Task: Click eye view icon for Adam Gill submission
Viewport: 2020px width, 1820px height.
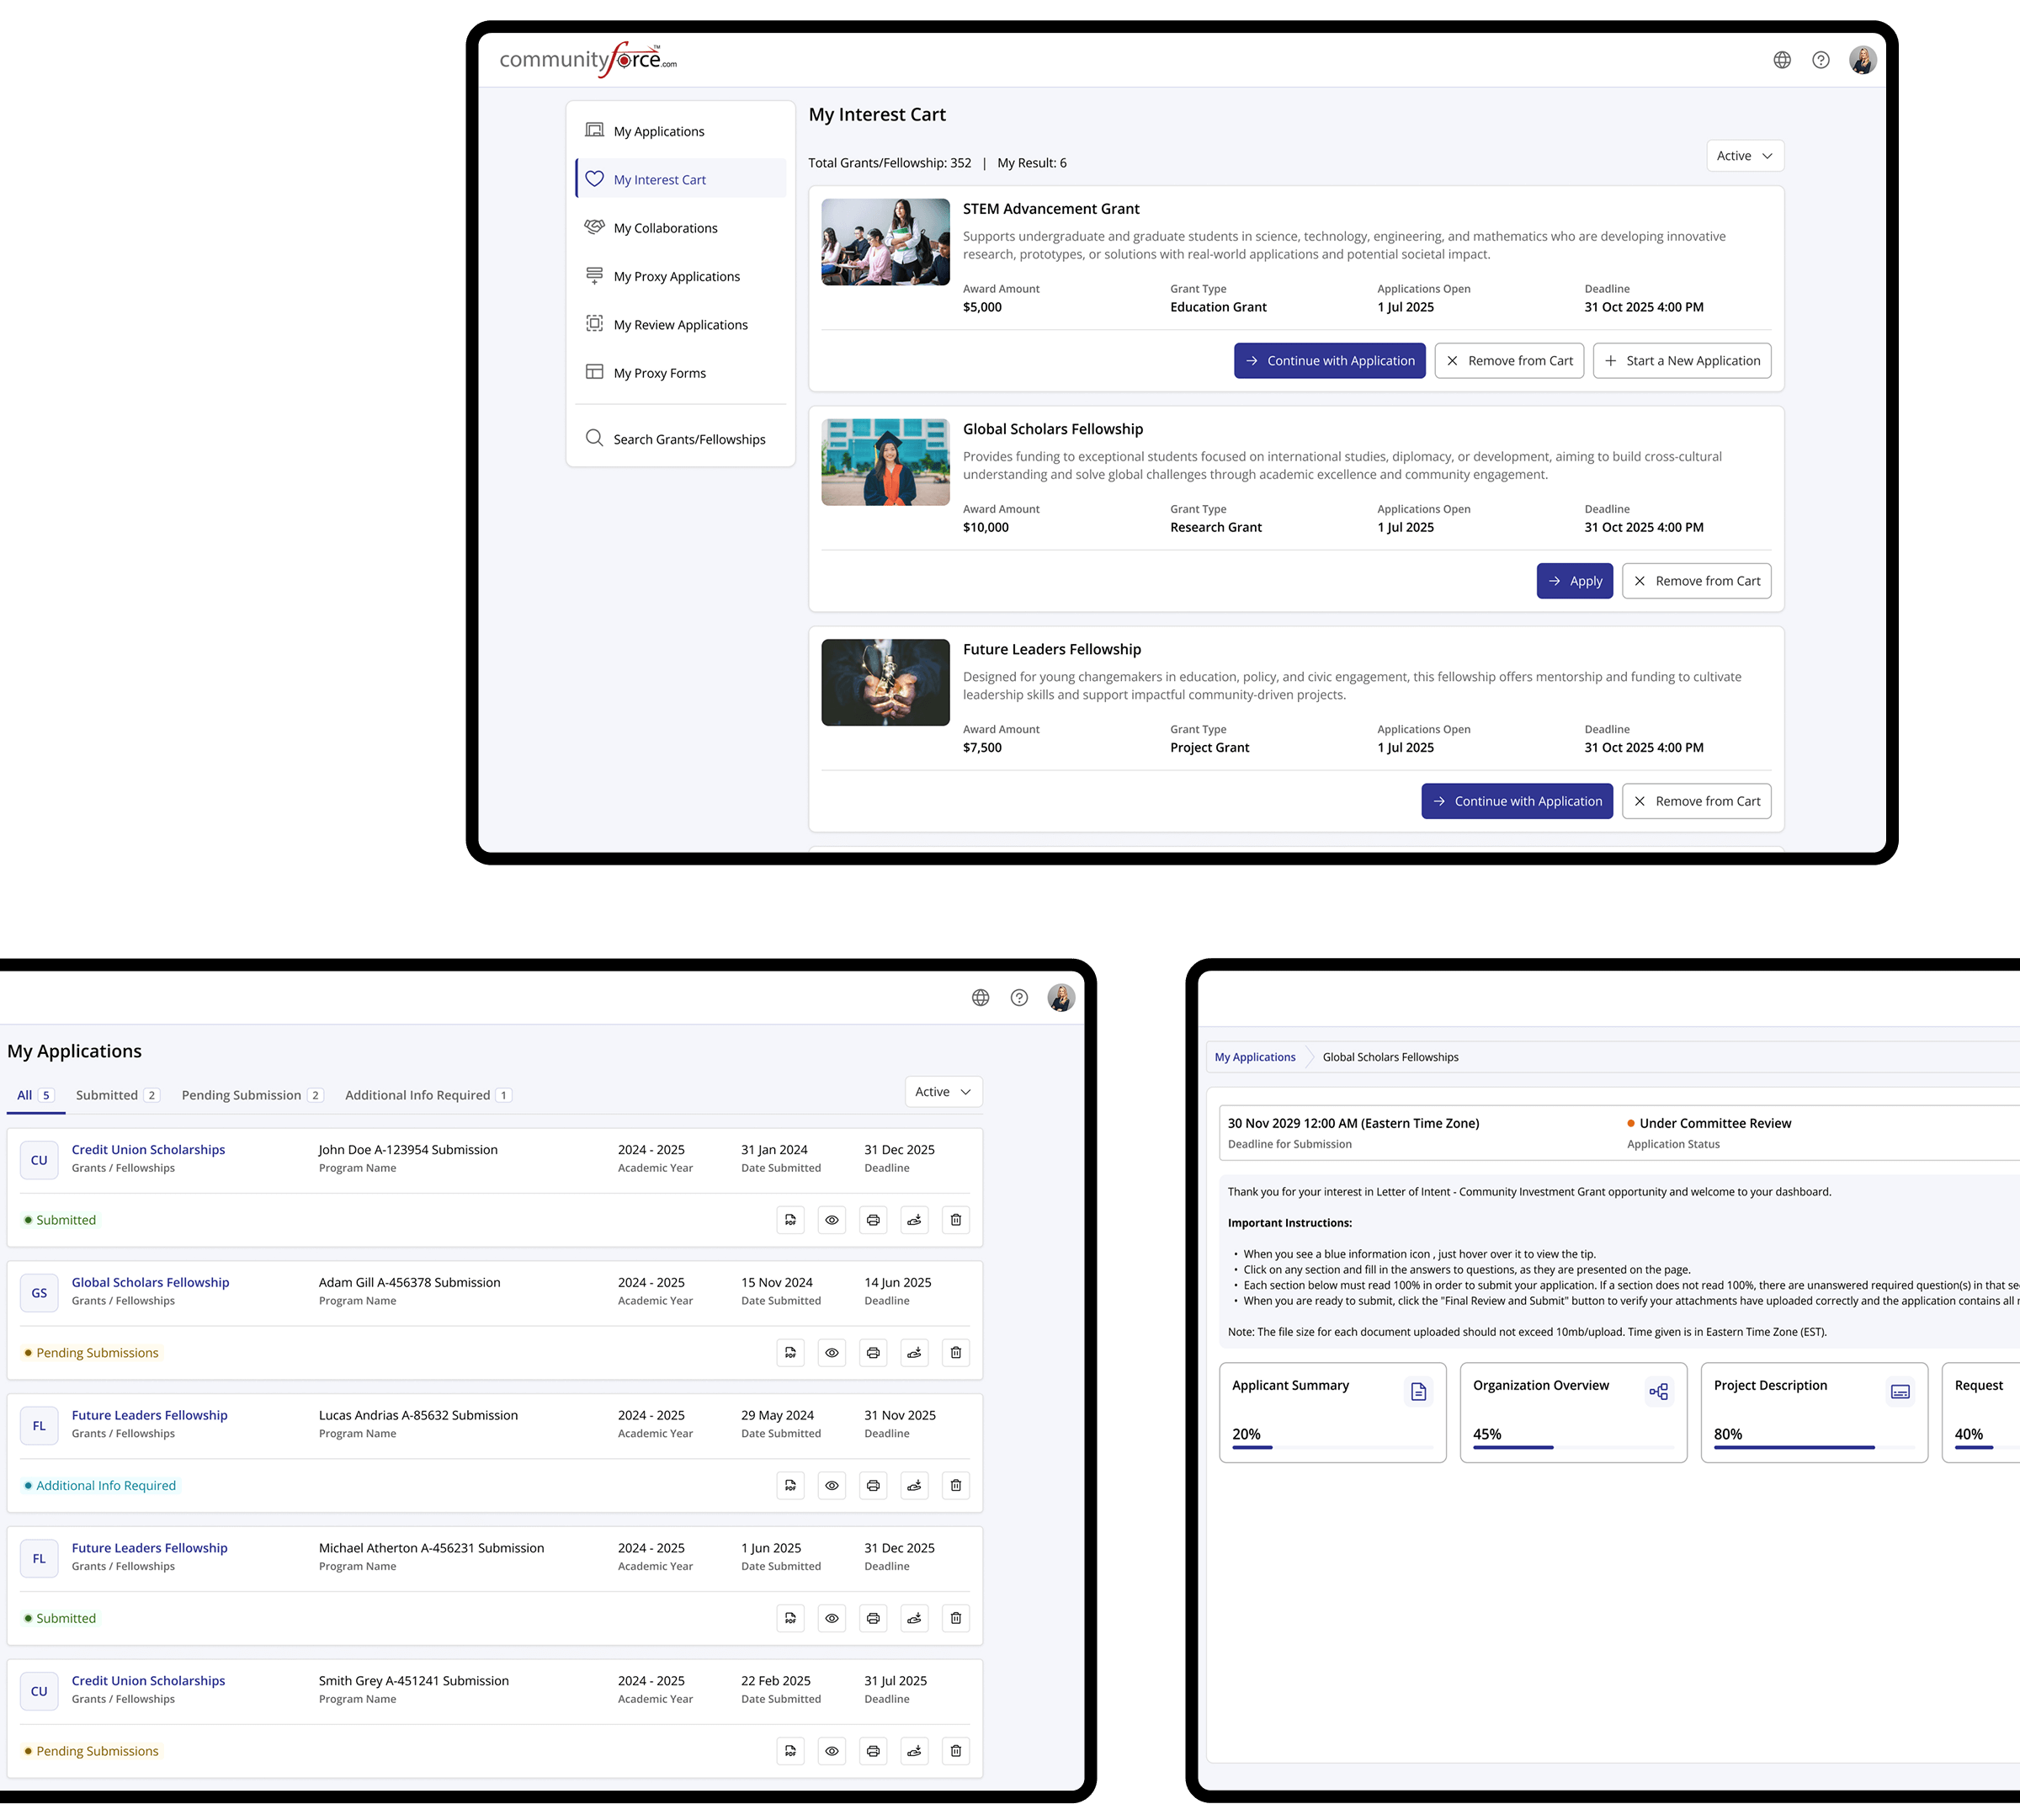Action: [x=832, y=1353]
